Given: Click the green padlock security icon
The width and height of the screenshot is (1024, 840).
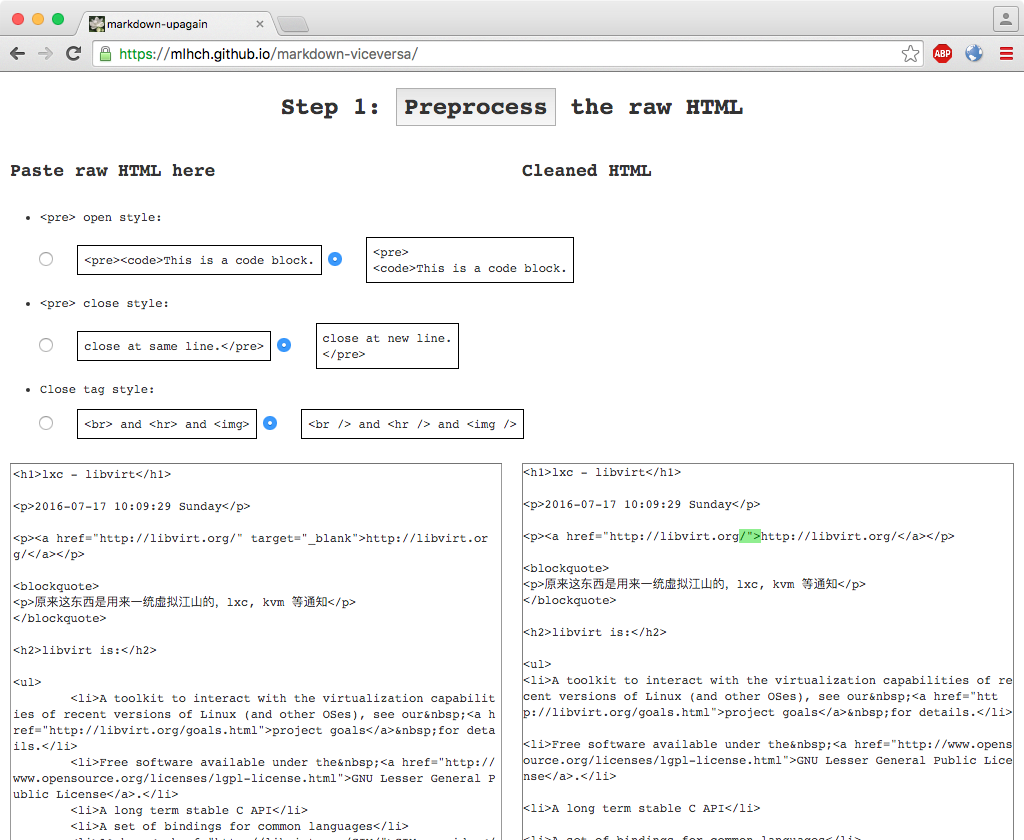Looking at the screenshot, I should (106, 54).
